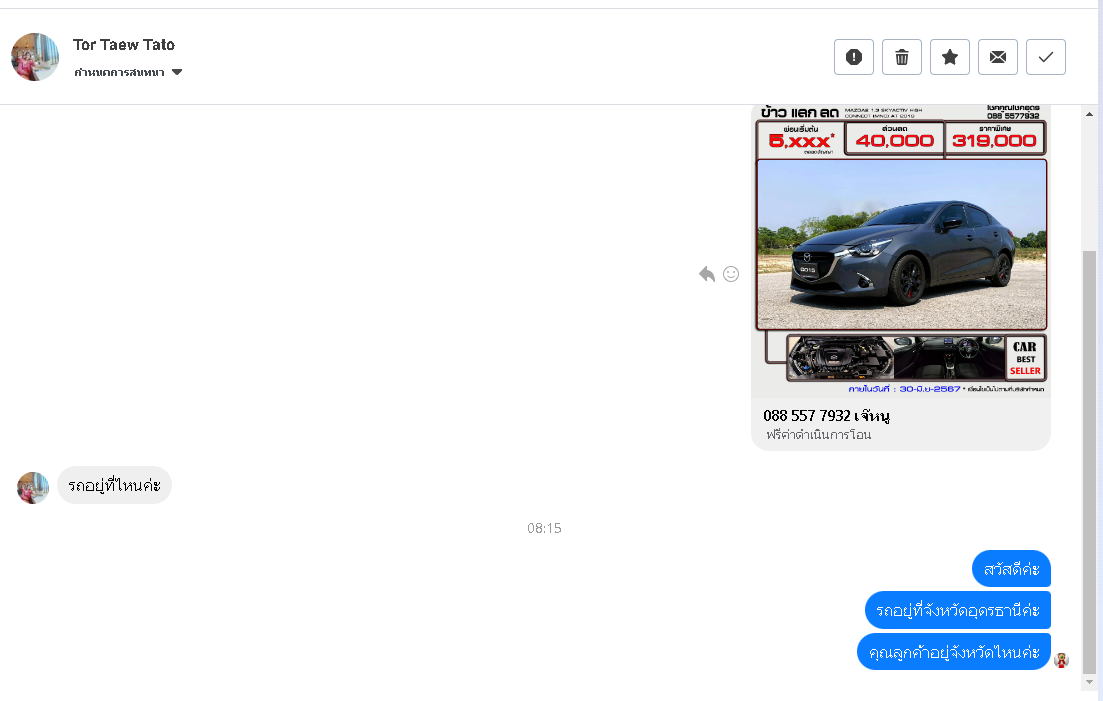The height and width of the screenshot is (701, 1103).
Task: Mark conversation as spam with exclamation icon
Action: (853, 57)
